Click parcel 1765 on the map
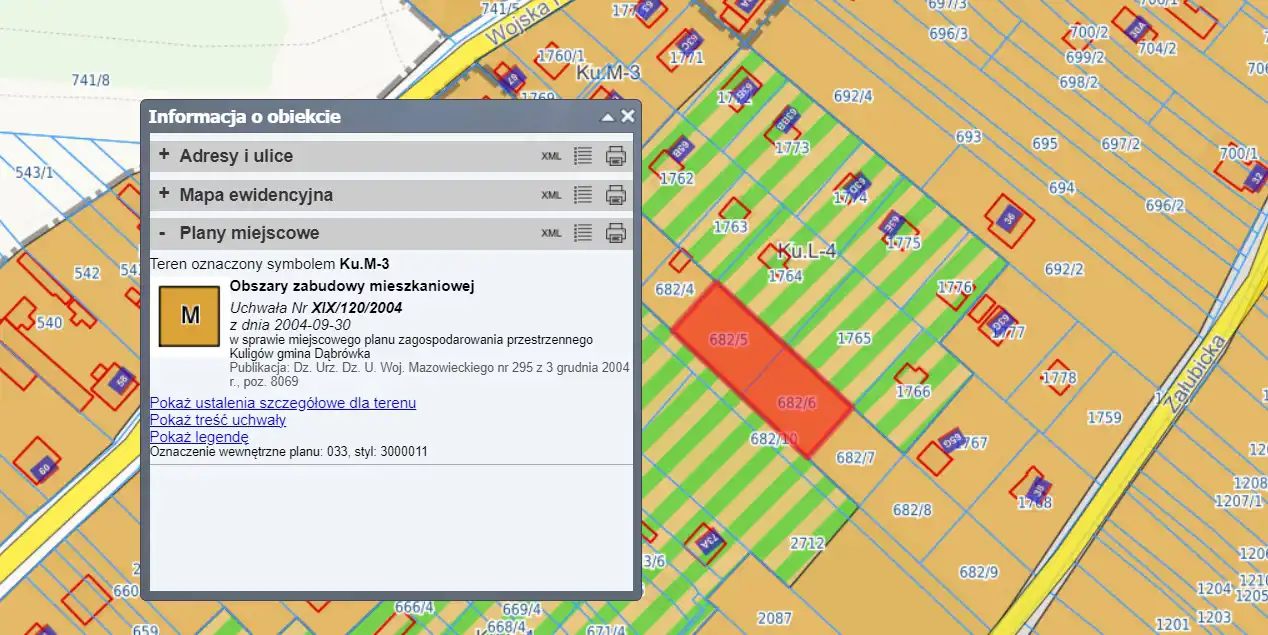Image resolution: width=1268 pixels, height=635 pixels. coord(854,338)
